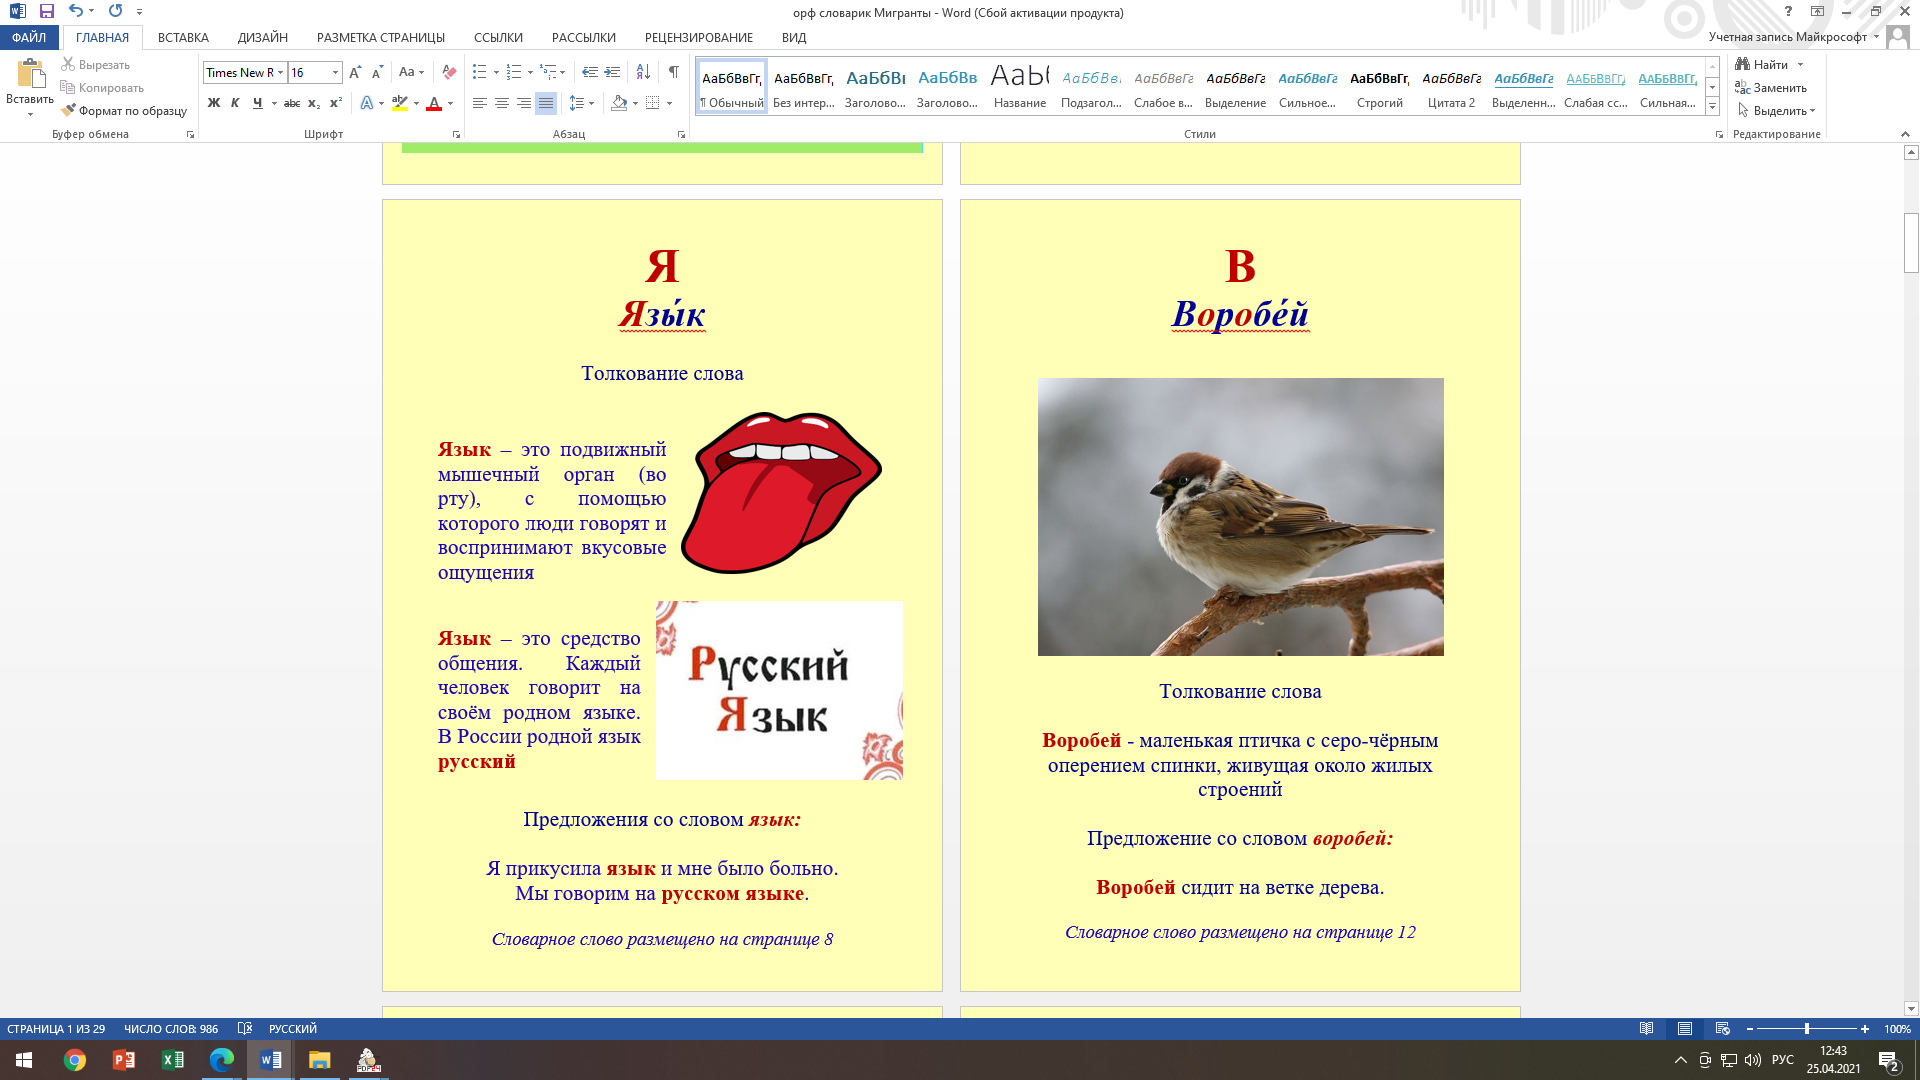Open the font size dropdown

pos(335,72)
